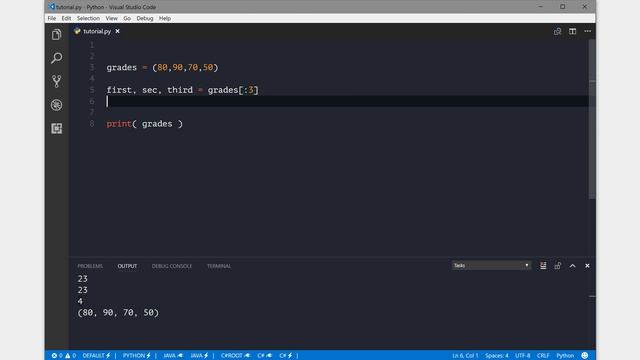Clear the output panel with clear icon
Viewport: 640px width, 360px height.
pyautogui.click(x=543, y=266)
